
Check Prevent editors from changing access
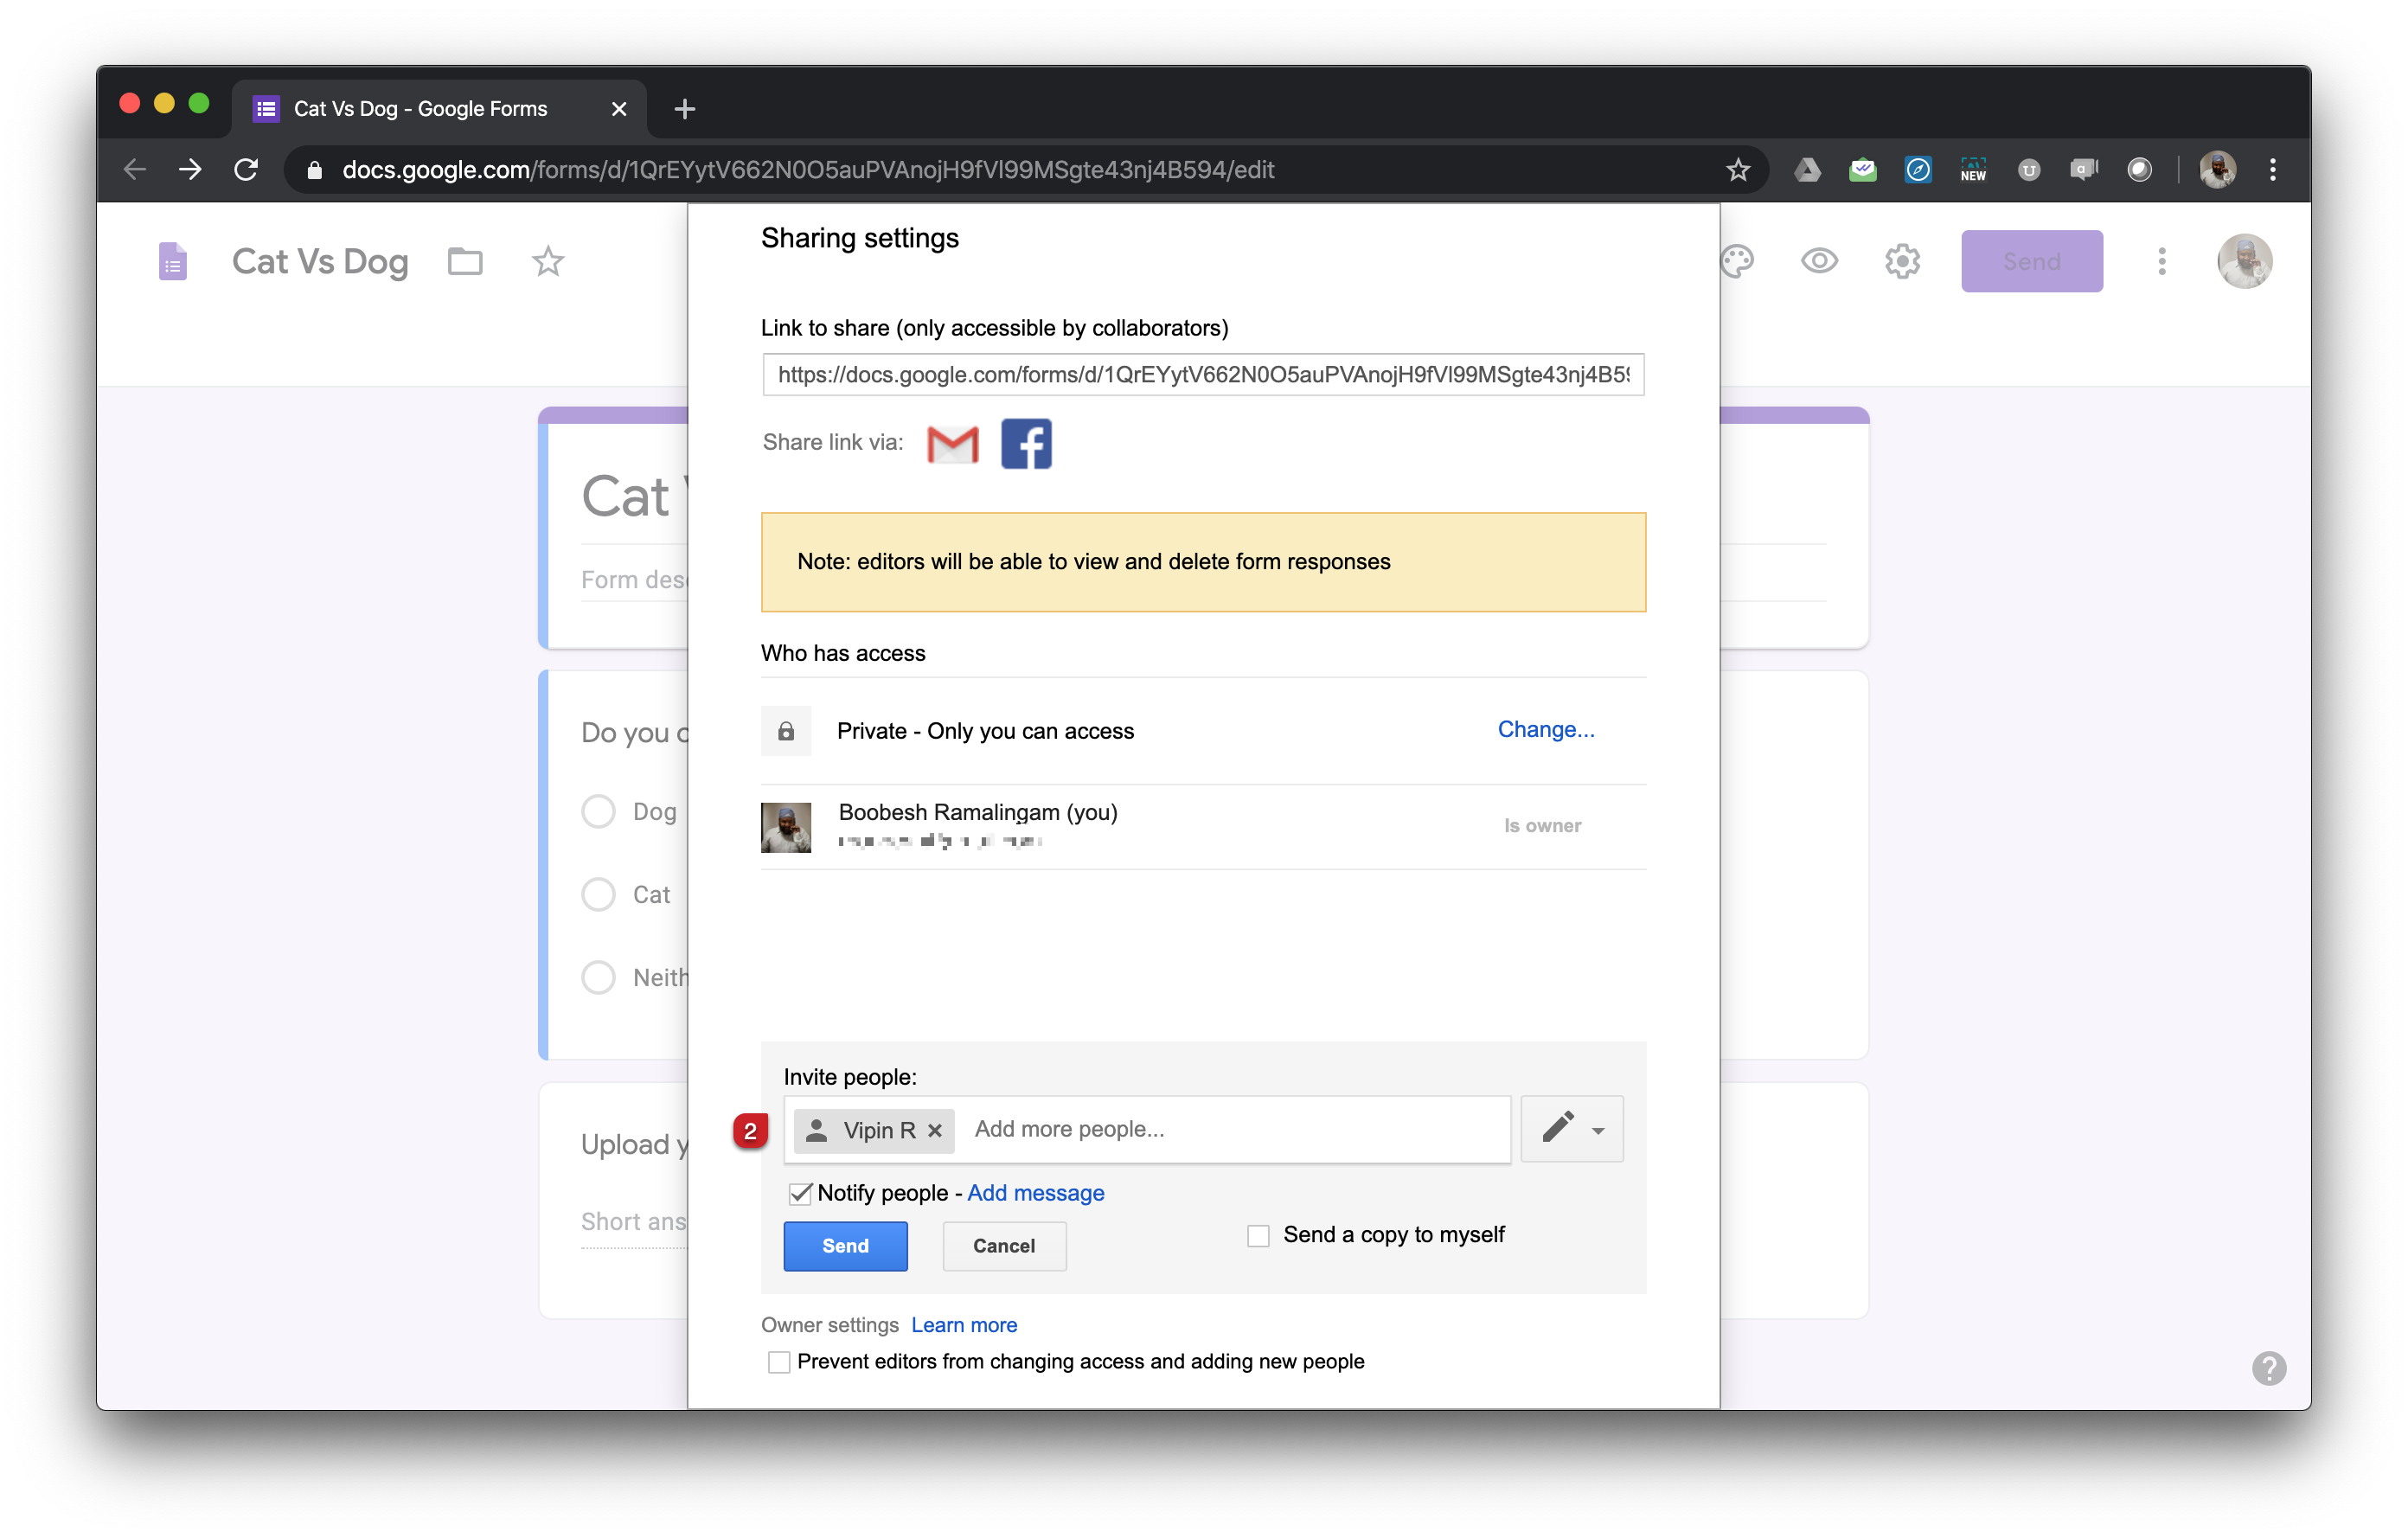tap(778, 1362)
